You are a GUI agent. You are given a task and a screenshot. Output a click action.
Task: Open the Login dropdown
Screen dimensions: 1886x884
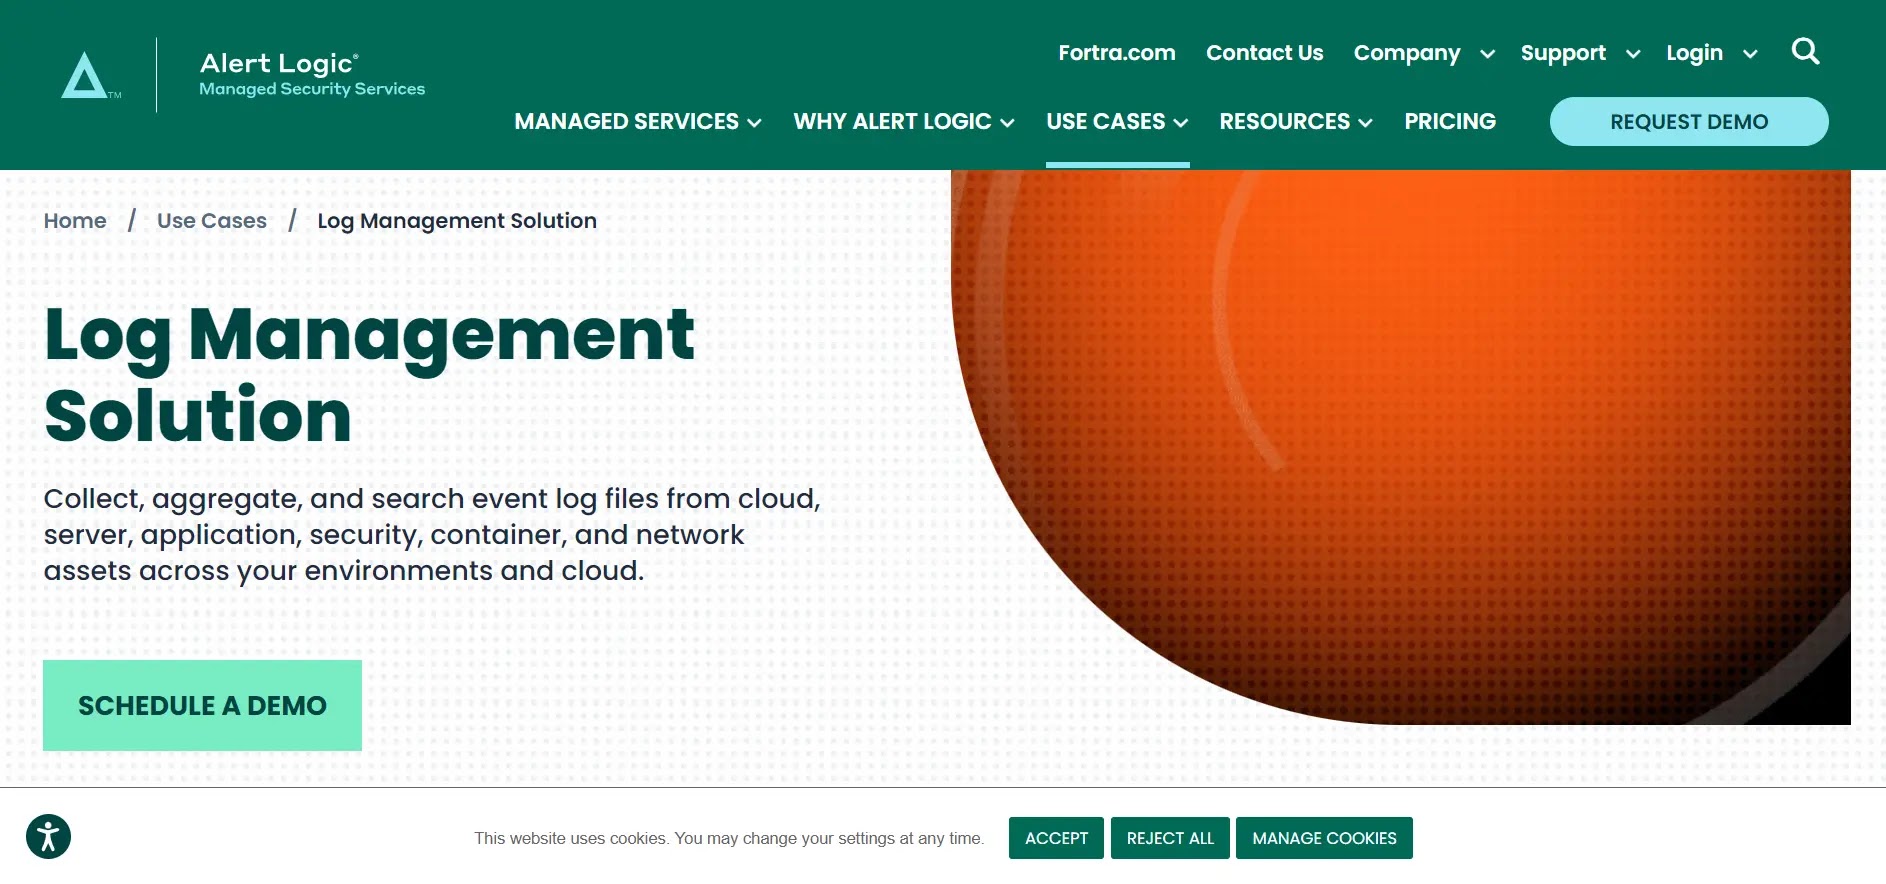click(1711, 53)
